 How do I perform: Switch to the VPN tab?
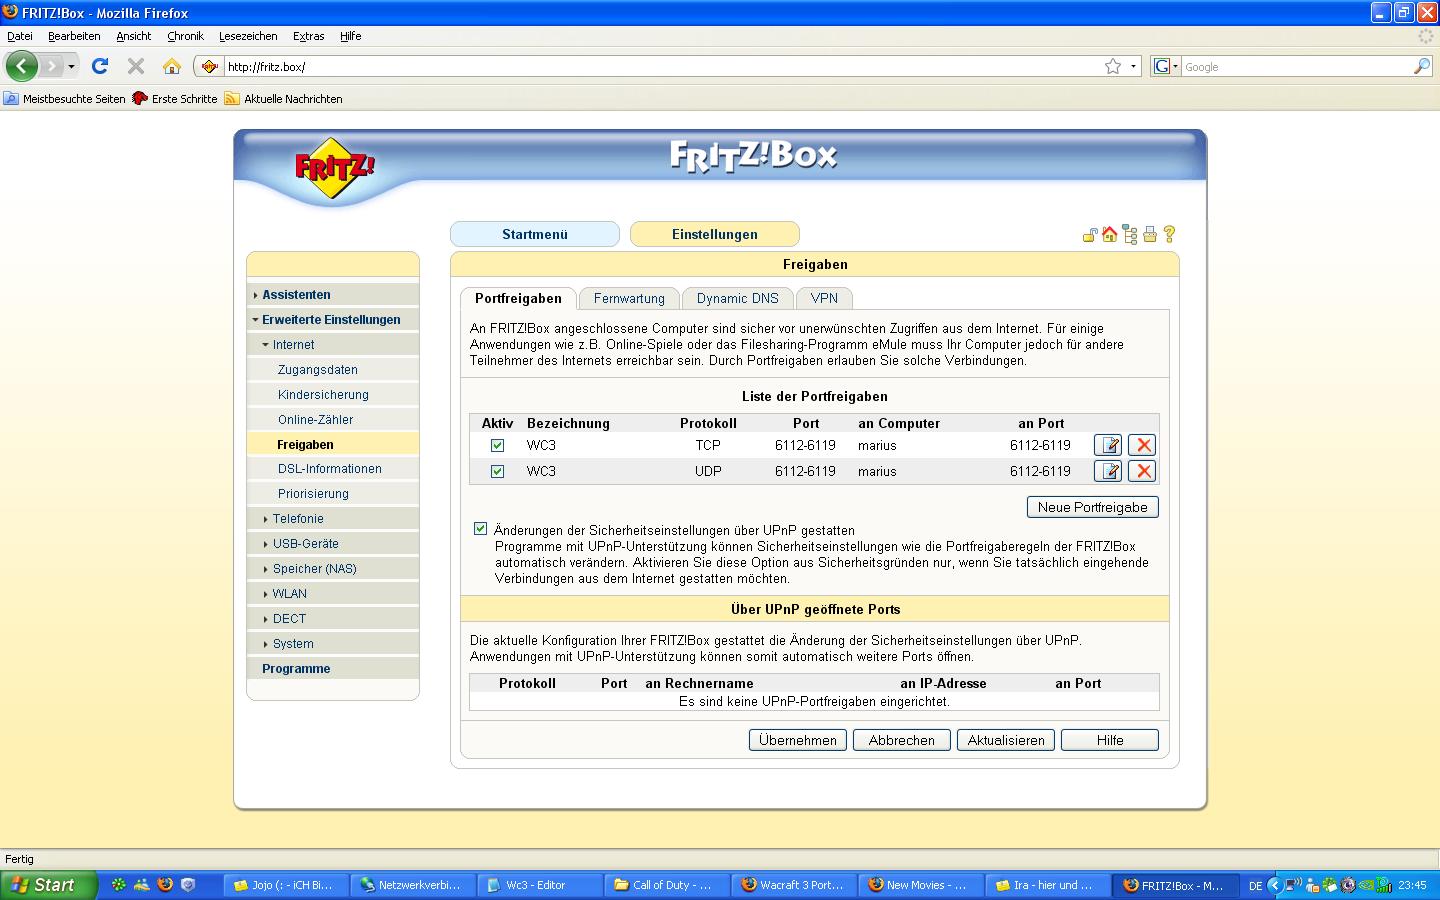click(824, 298)
